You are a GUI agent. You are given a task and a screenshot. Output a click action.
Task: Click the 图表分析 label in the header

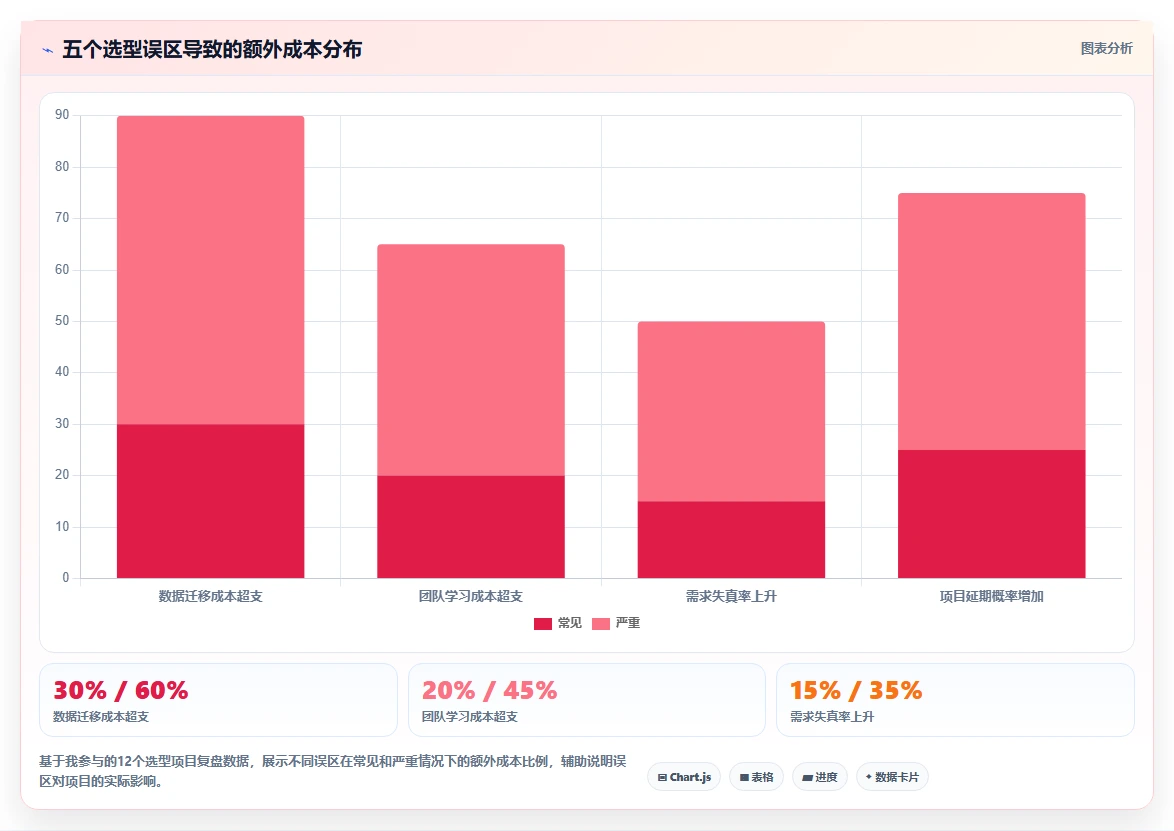click(x=1106, y=49)
